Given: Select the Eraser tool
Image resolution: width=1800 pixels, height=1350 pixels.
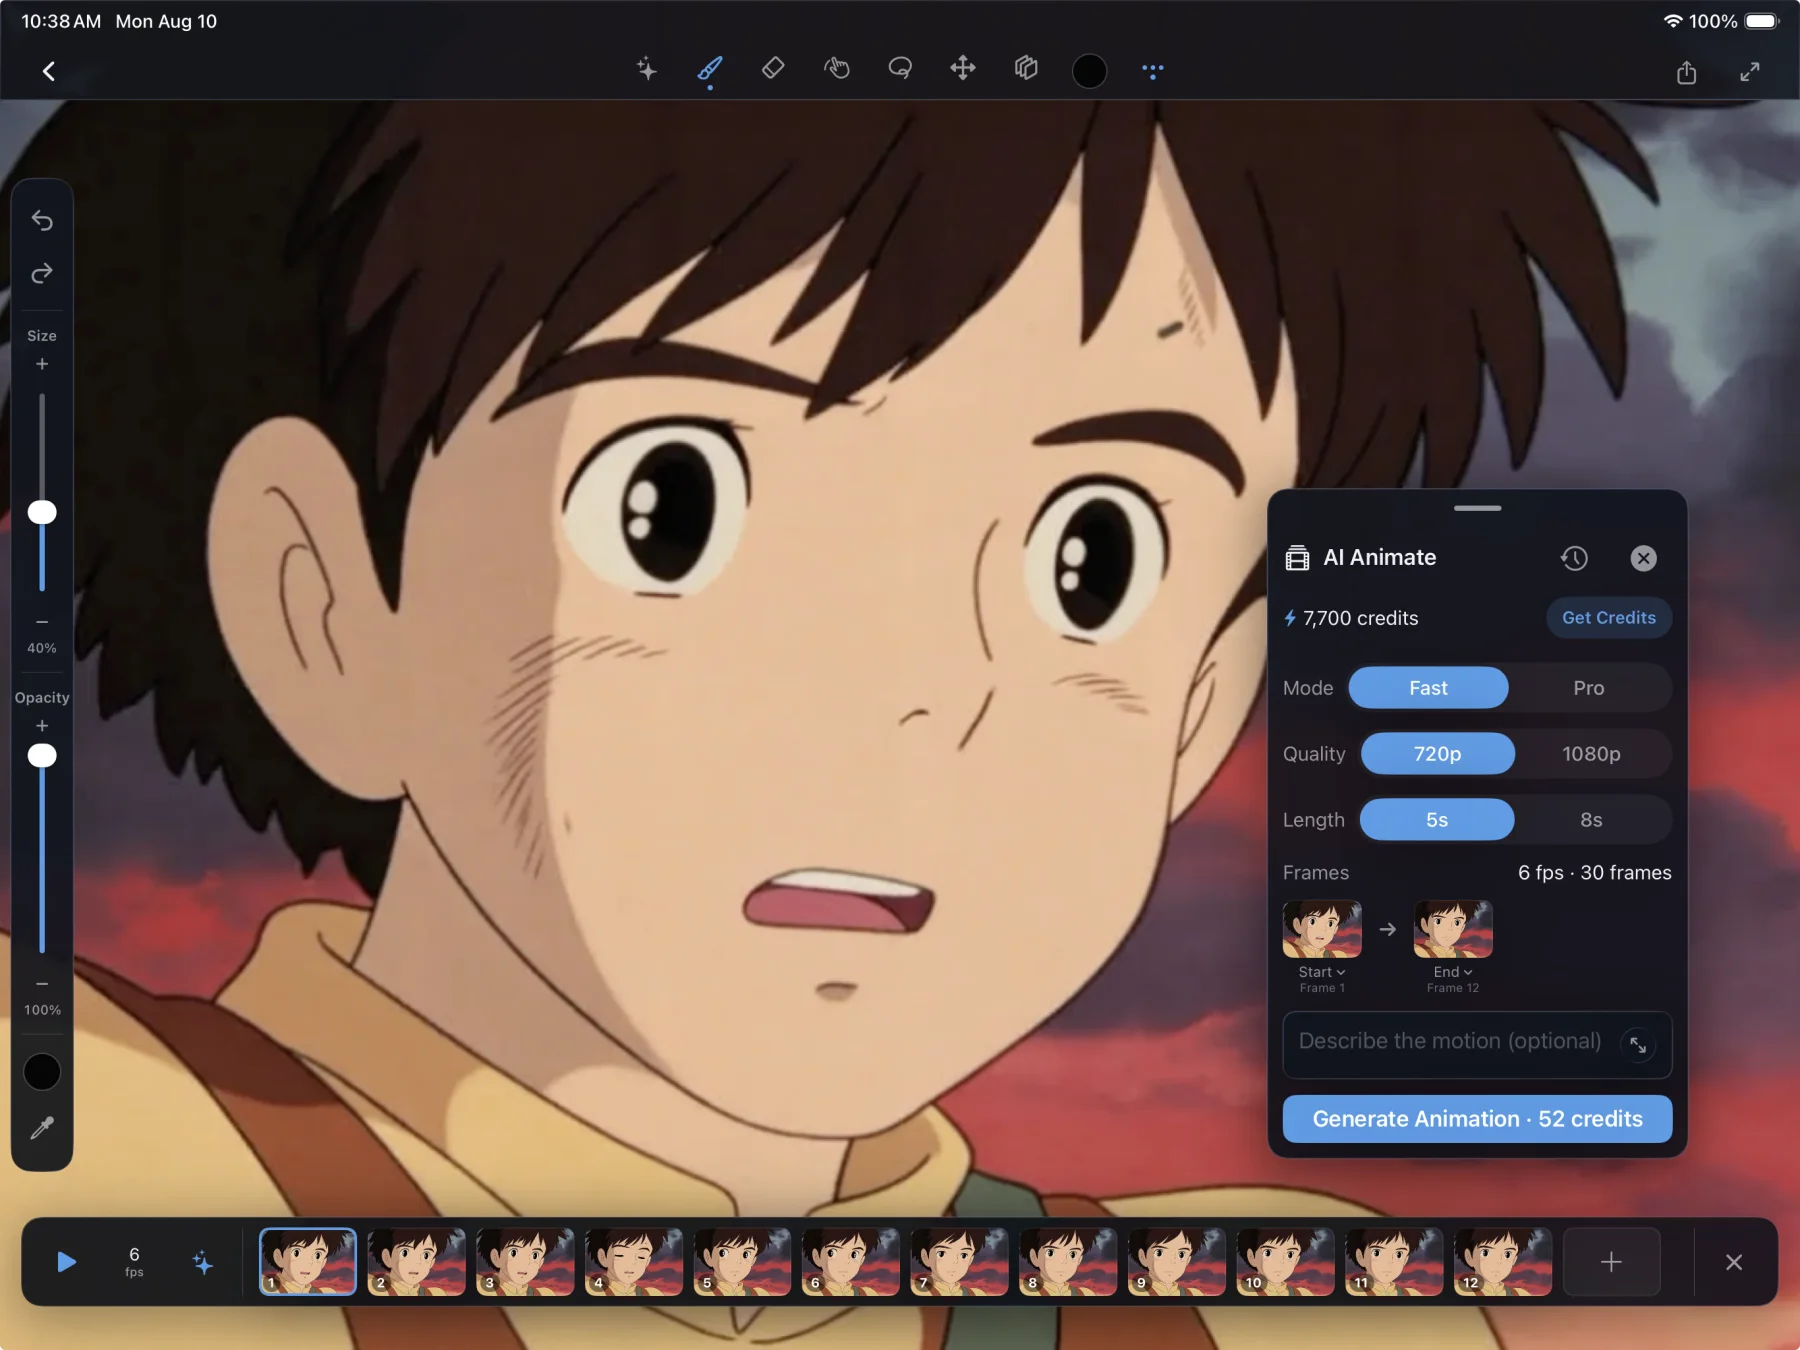Looking at the screenshot, I should click(x=773, y=69).
